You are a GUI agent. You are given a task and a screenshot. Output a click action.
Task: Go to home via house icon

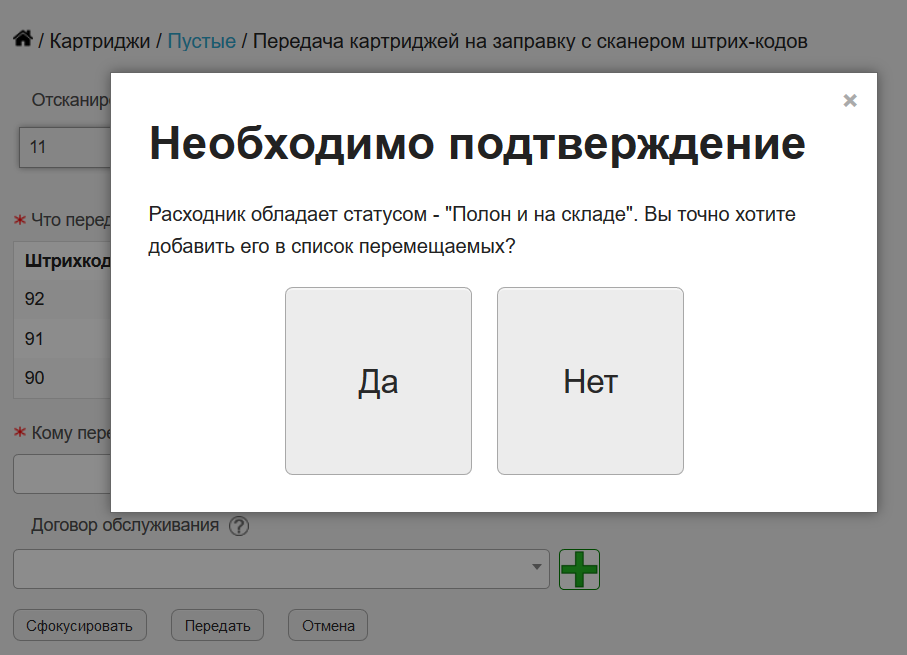[23, 39]
